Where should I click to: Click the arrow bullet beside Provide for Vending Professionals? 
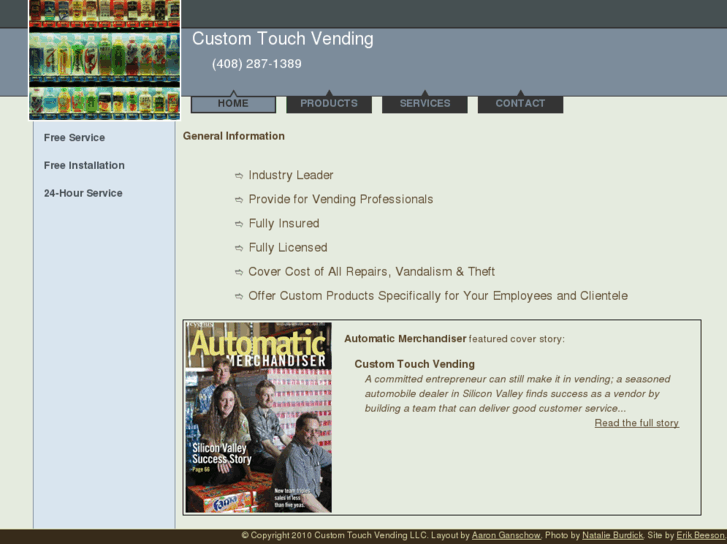point(239,200)
